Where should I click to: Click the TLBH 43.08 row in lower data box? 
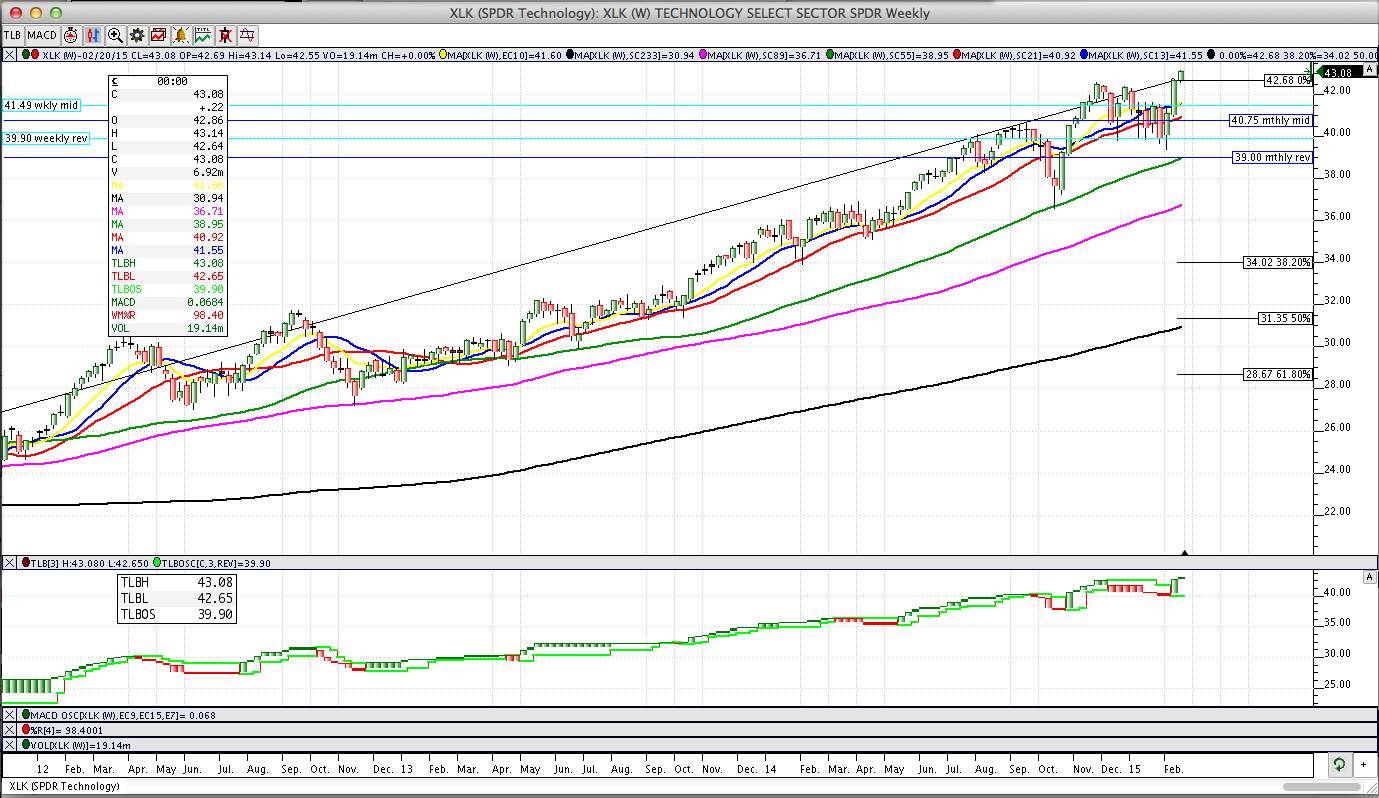[177, 582]
